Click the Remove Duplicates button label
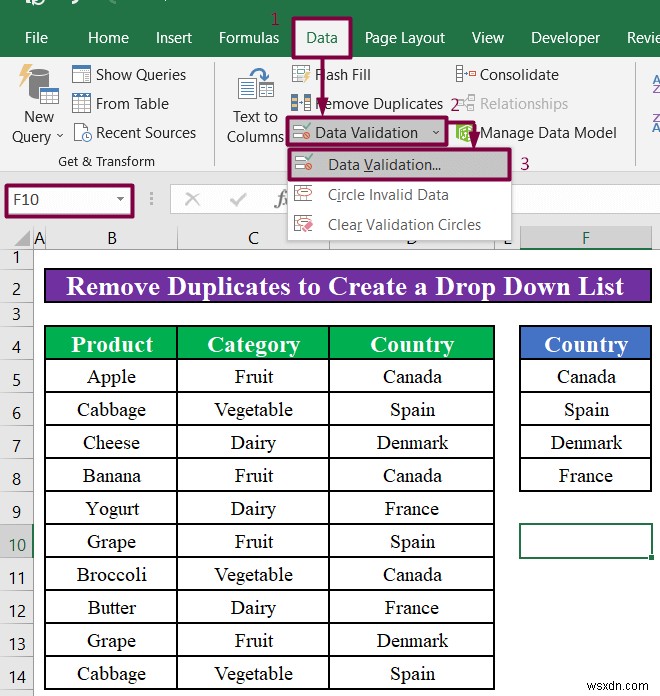The image size is (660, 696). [379, 104]
